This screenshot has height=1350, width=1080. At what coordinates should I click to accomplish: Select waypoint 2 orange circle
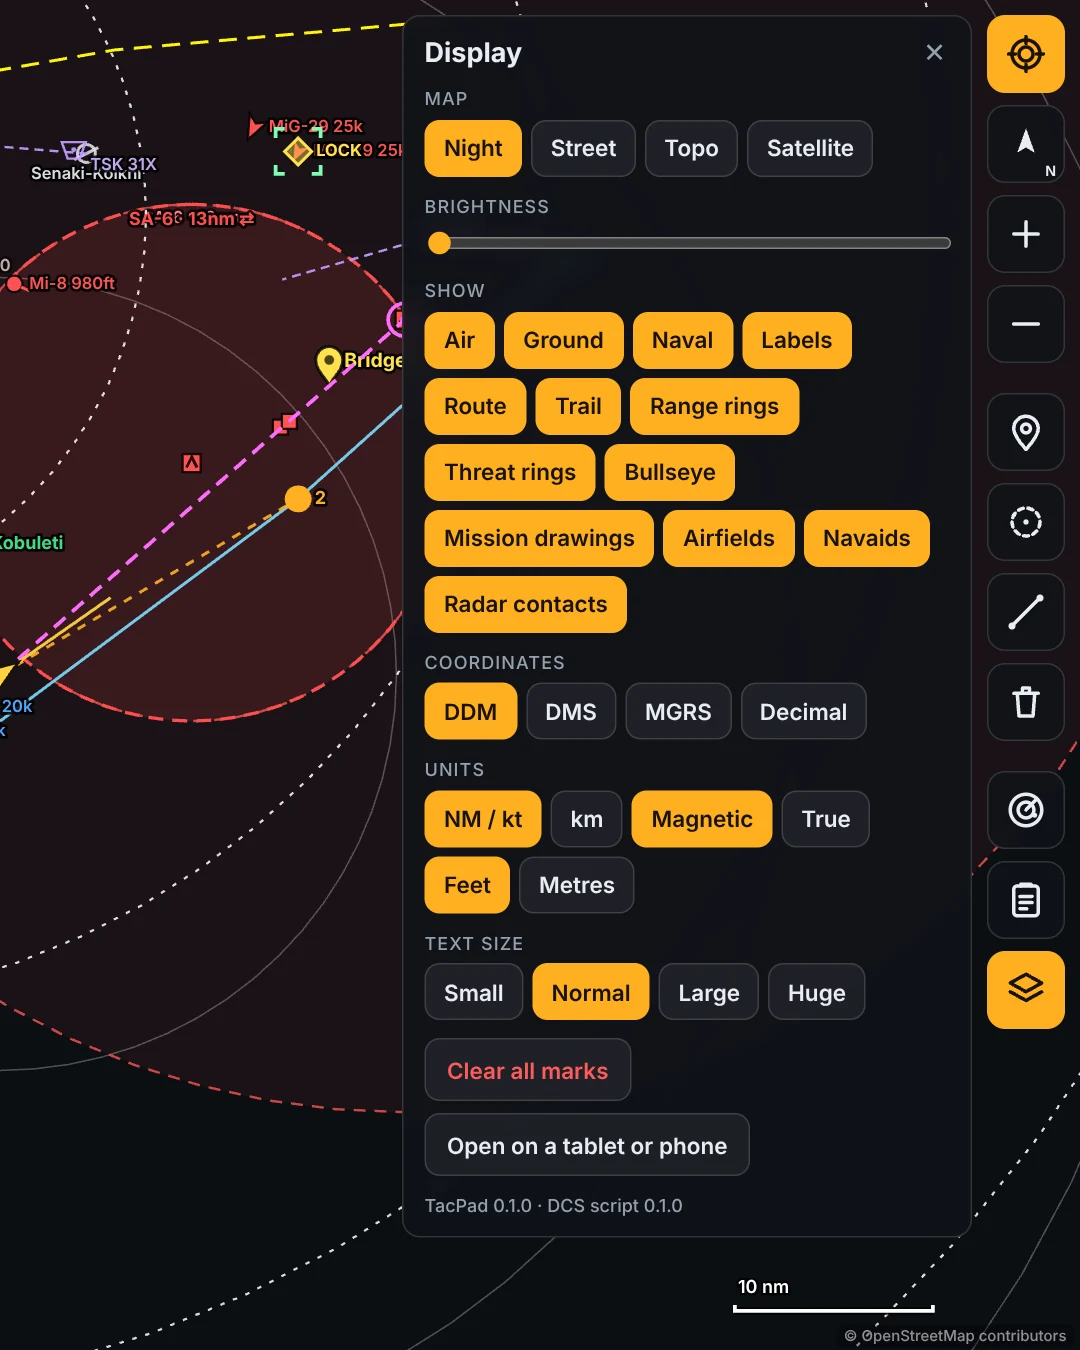[x=298, y=498]
